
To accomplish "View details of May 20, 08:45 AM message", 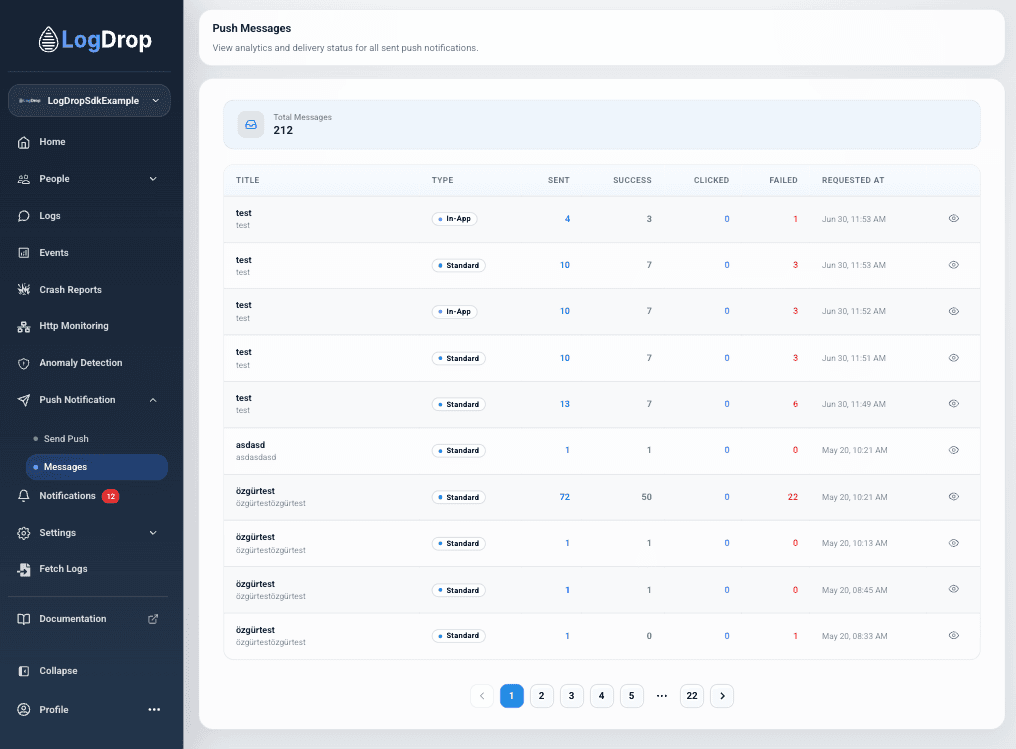I will click(954, 589).
